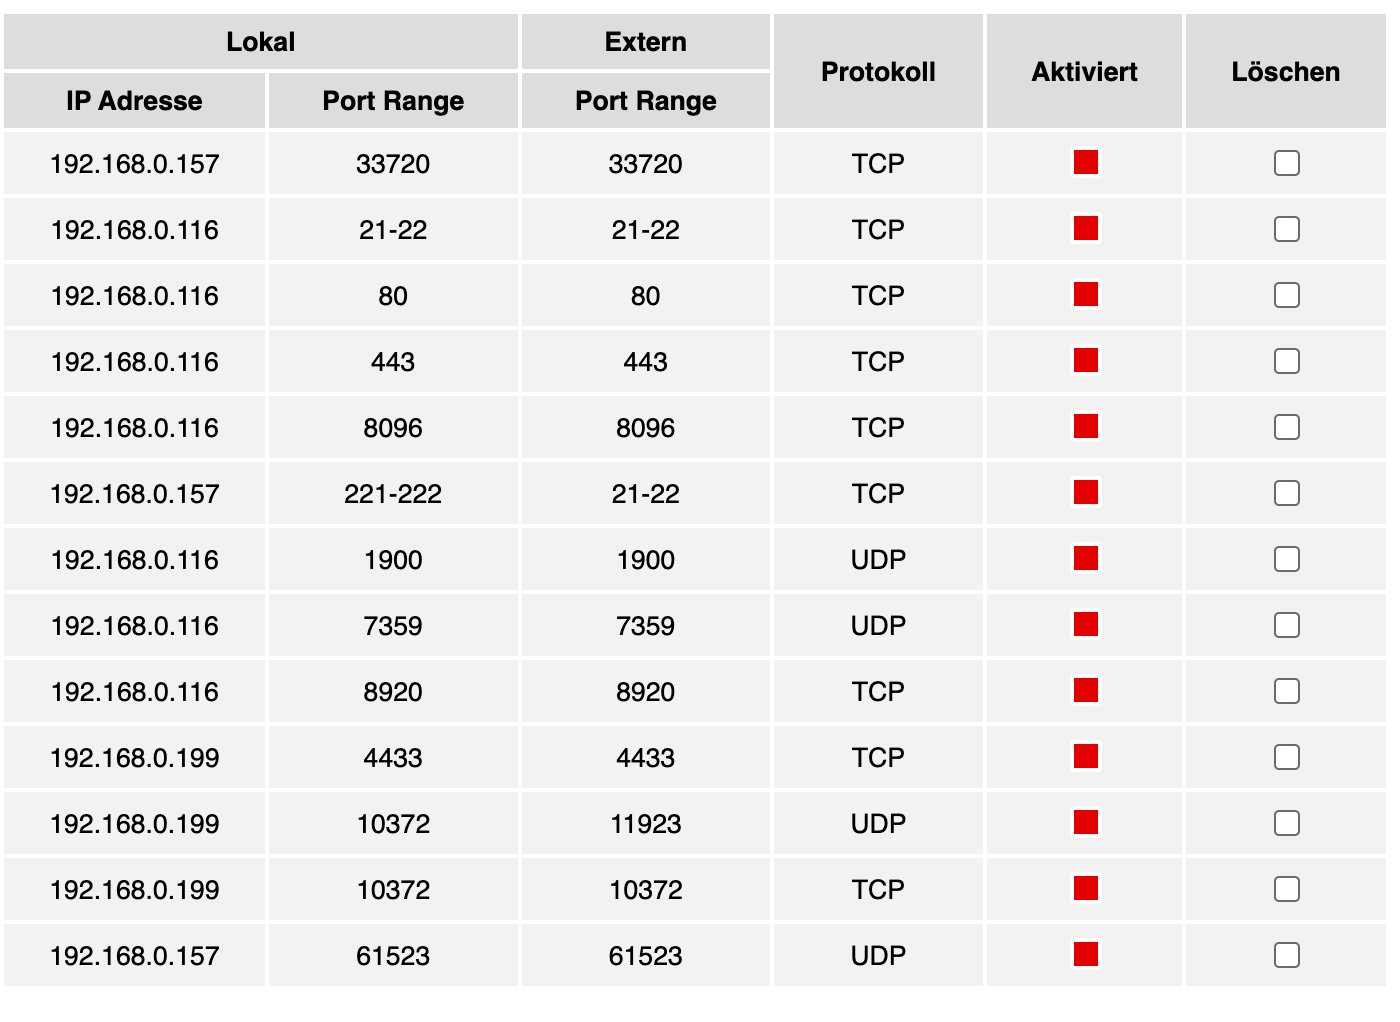Tick the Löschen checkbox for port 61523

coord(1287,955)
